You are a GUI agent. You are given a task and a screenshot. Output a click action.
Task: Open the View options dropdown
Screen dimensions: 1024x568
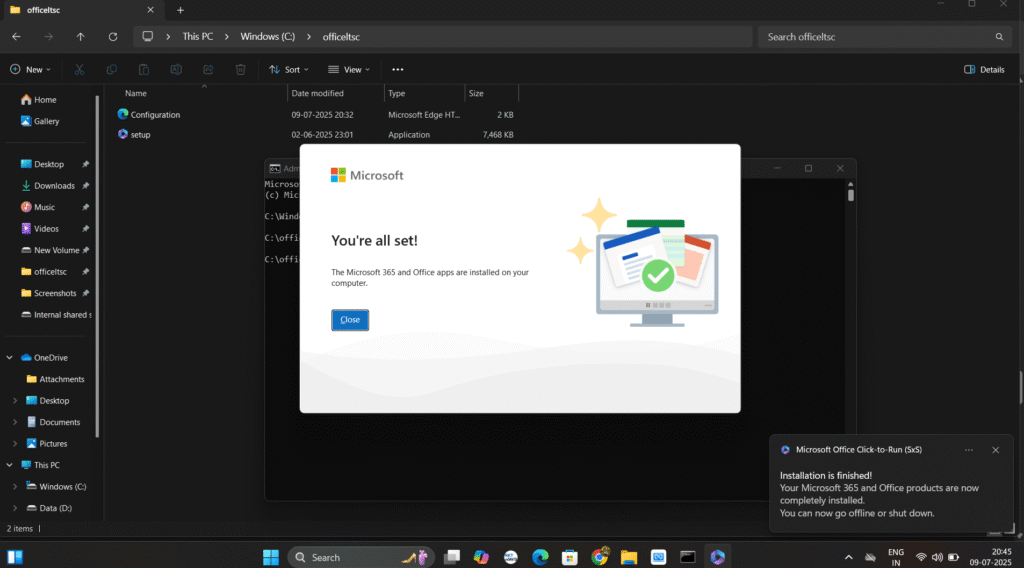click(x=349, y=69)
